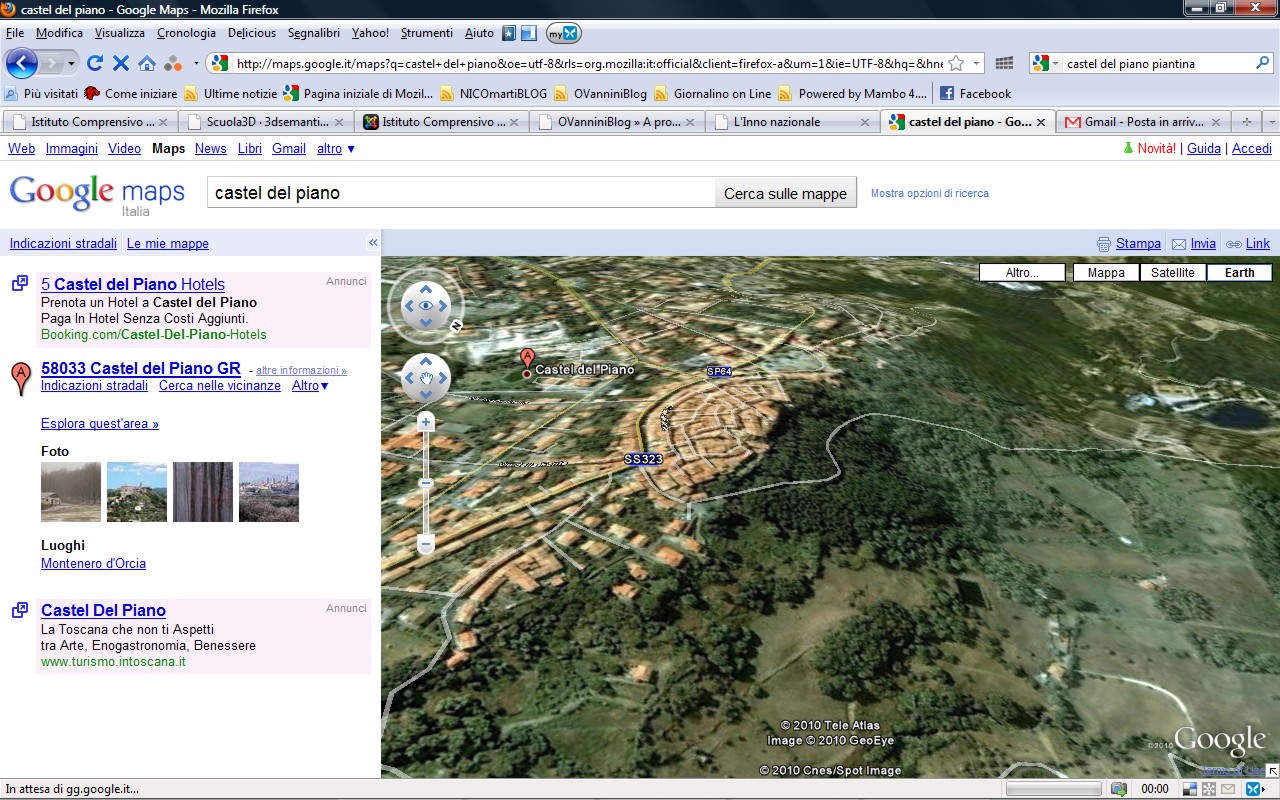
Task: Open the address bar URL history dropdown
Action: coord(977,63)
